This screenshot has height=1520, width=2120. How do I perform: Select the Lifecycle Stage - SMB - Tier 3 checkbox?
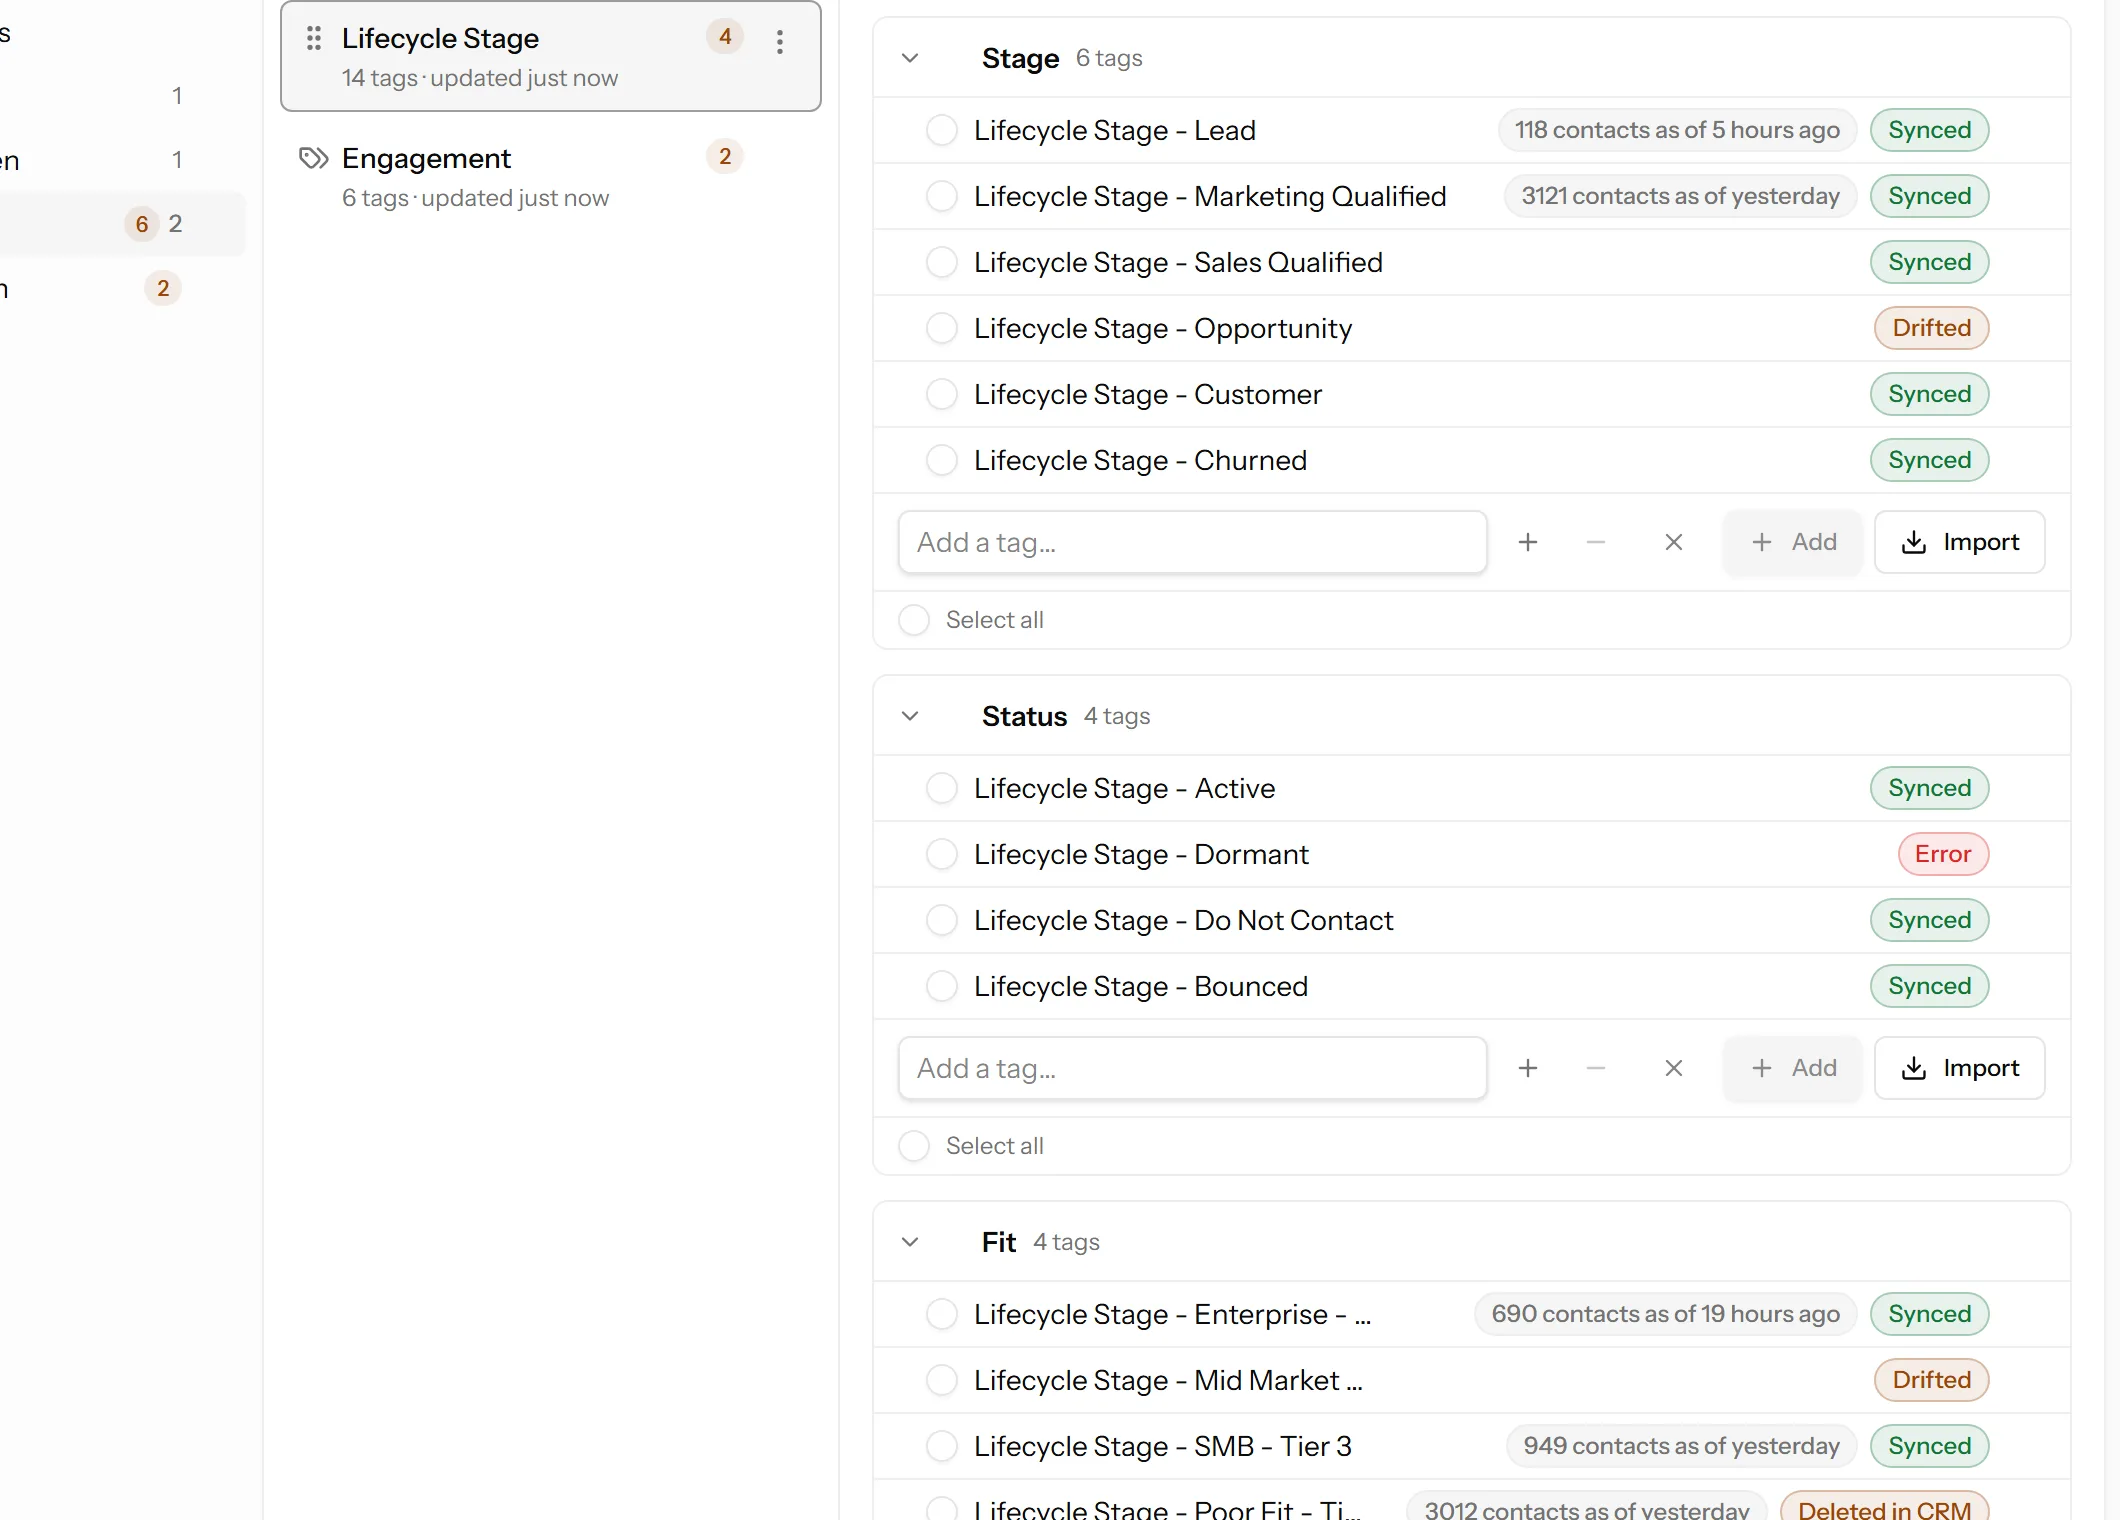[942, 1446]
